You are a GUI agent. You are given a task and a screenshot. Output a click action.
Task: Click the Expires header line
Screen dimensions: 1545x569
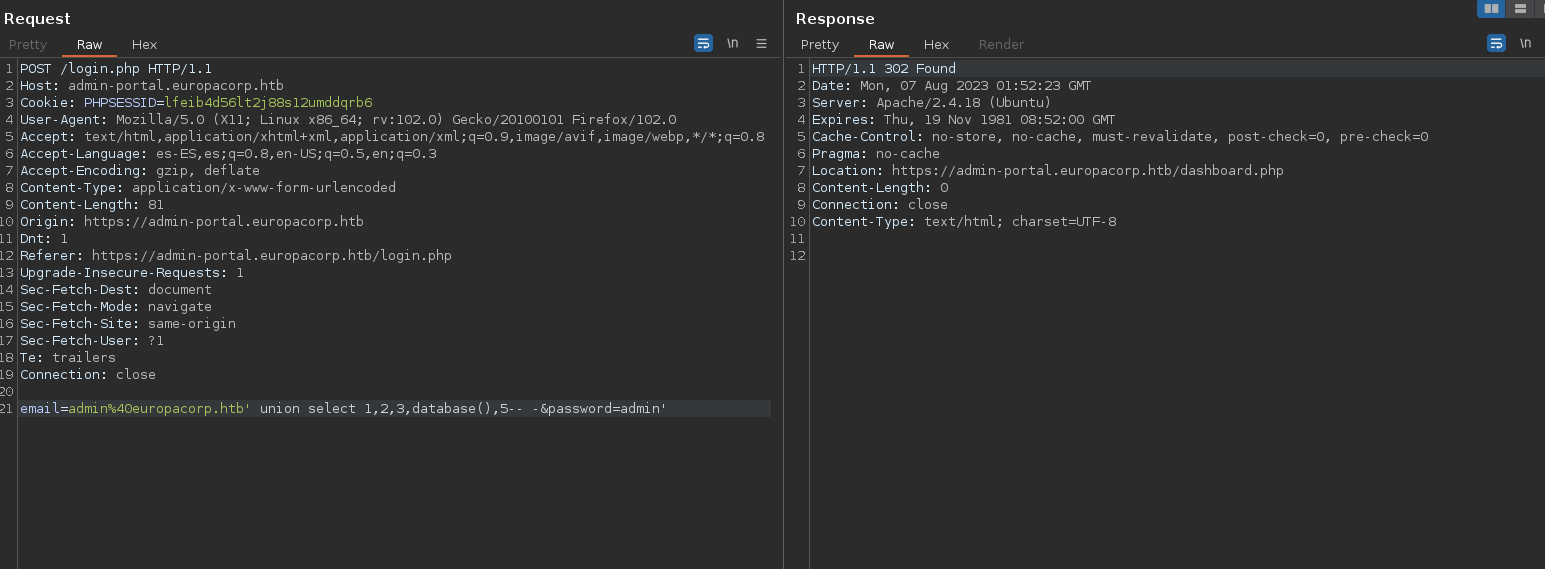click(963, 119)
